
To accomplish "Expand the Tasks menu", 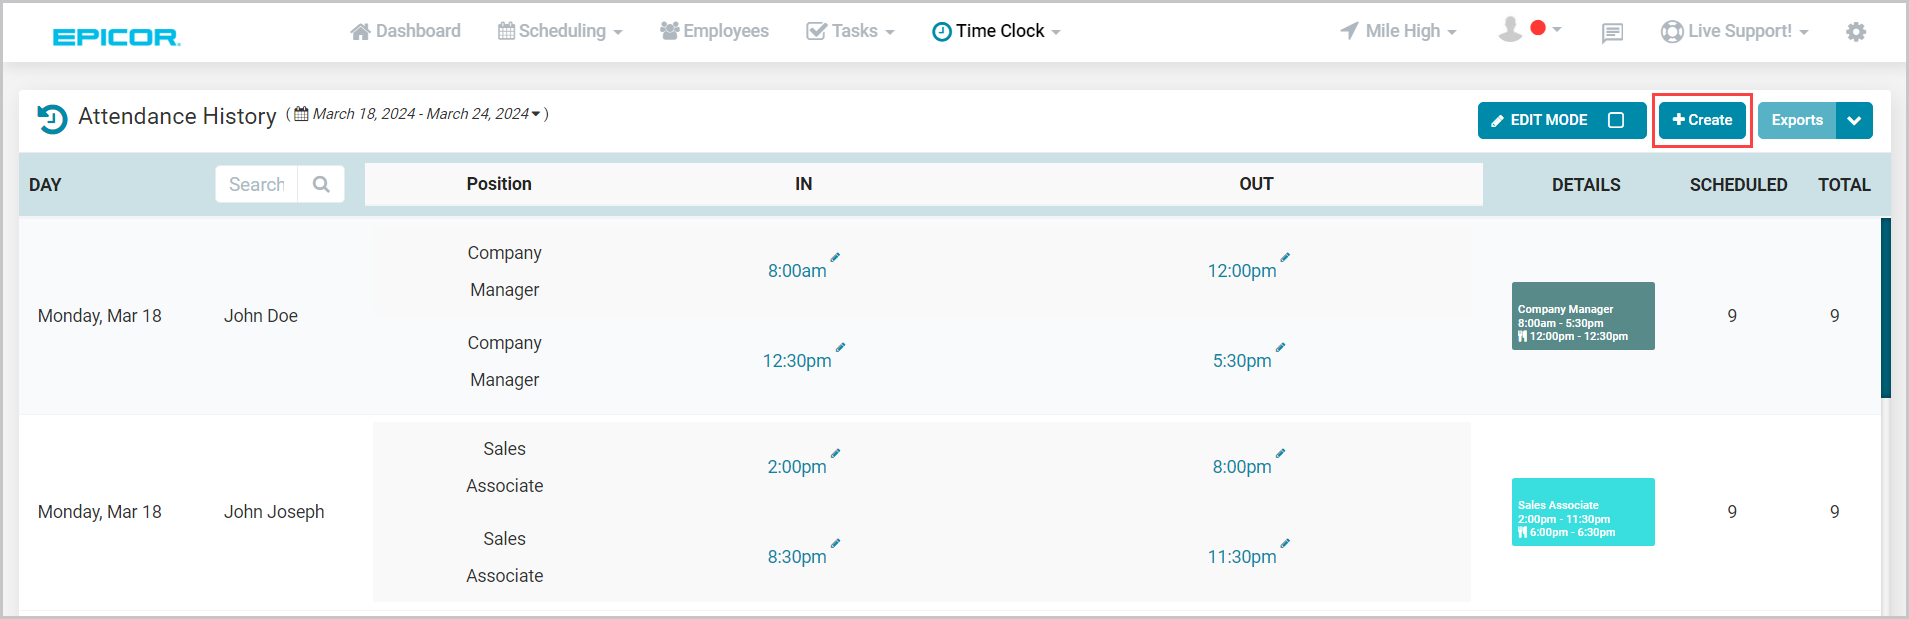I will (890, 33).
